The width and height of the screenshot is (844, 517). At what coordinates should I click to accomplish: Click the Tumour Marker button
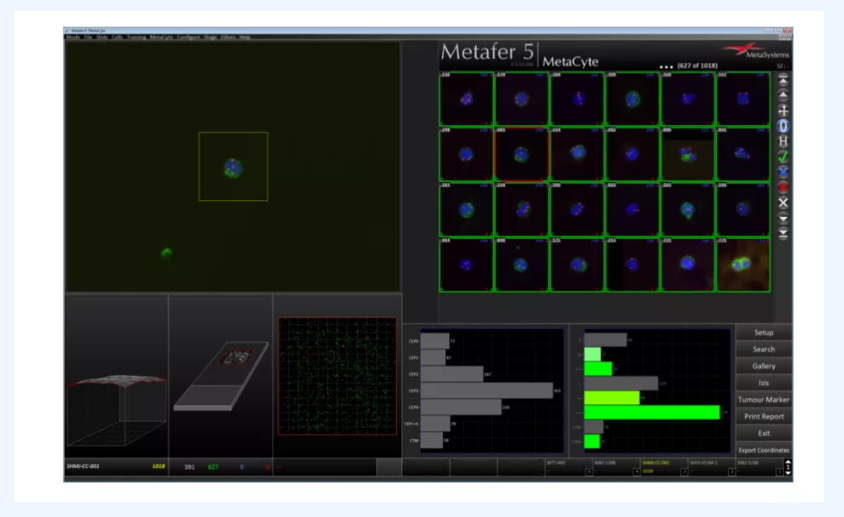coord(763,399)
